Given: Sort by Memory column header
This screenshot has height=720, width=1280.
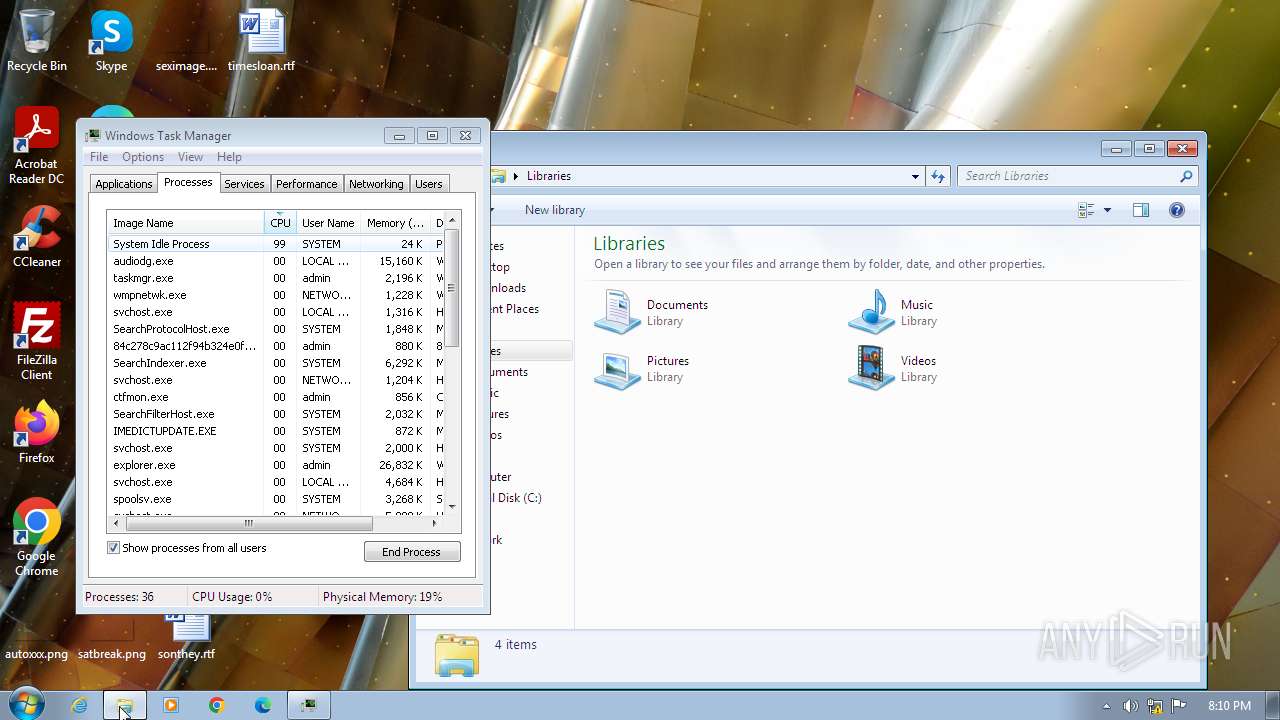Looking at the screenshot, I should (x=395, y=223).
